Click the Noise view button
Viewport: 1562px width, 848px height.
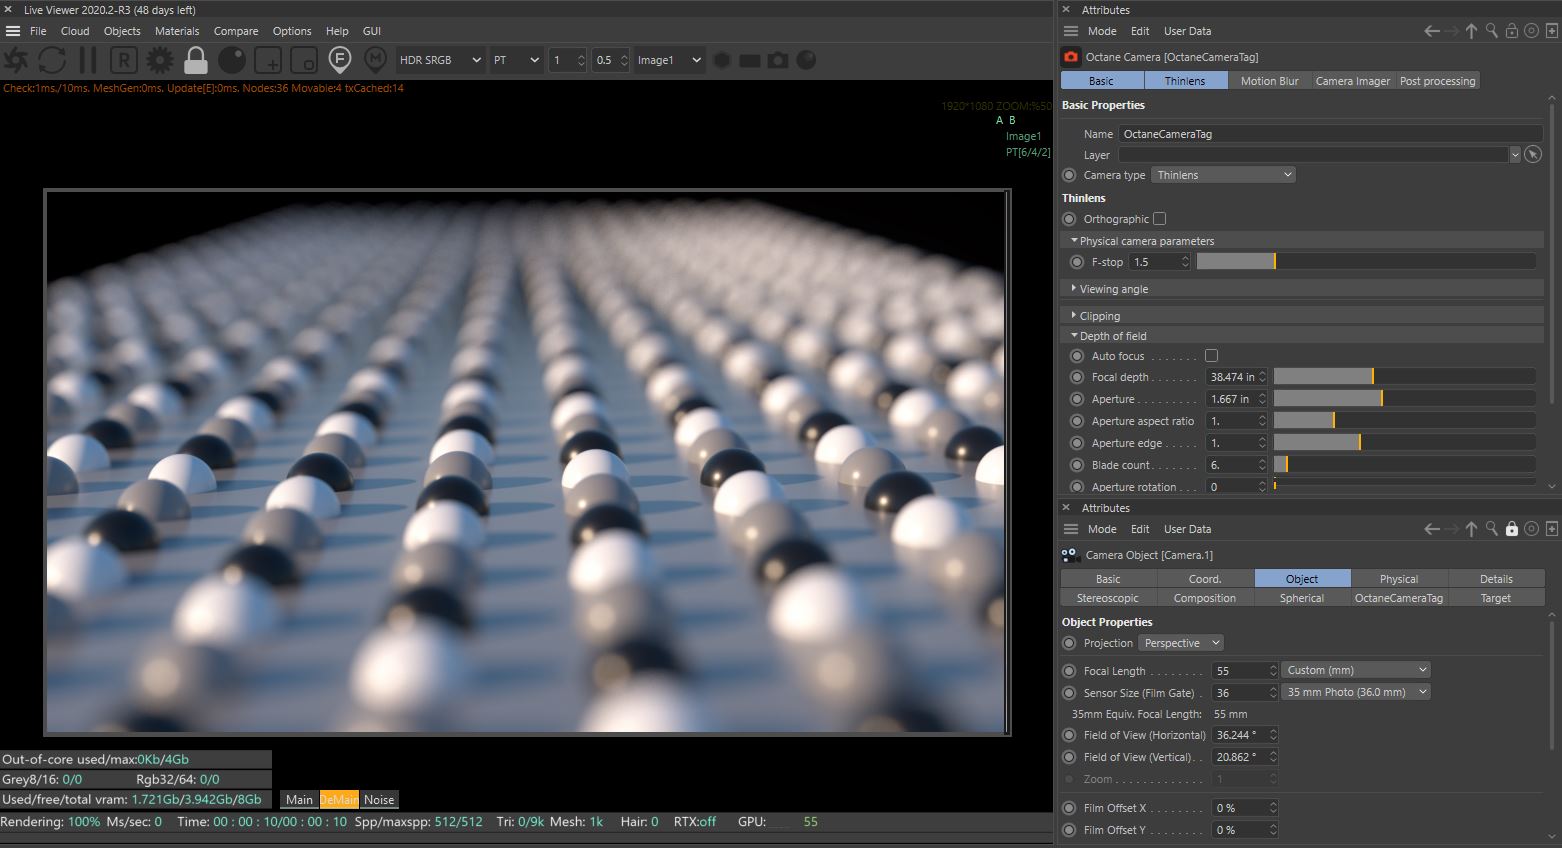pos(379,799)
